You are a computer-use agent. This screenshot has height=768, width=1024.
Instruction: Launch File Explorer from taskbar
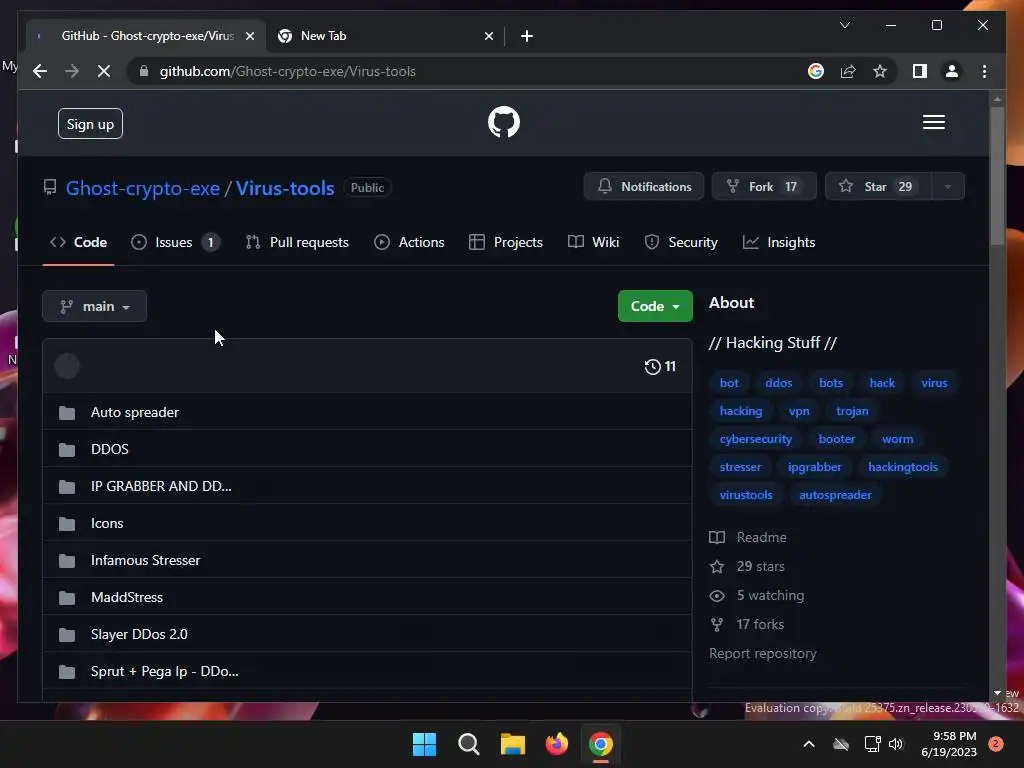point(513,744)
